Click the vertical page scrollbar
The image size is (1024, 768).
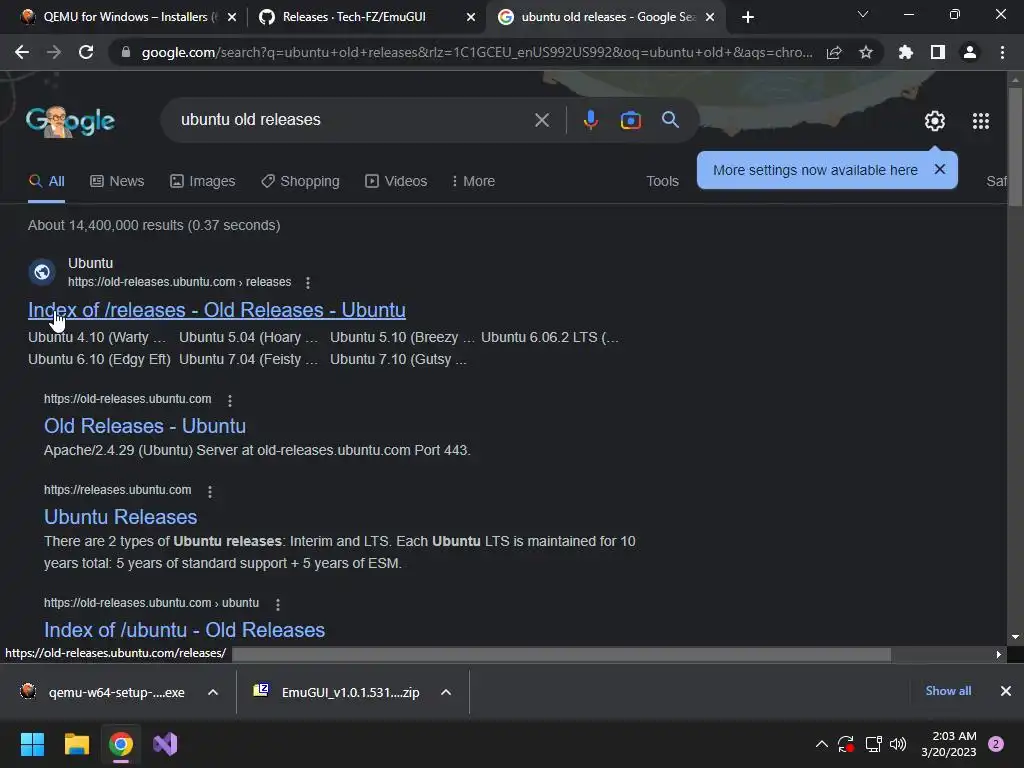[x=1015, y=147]
